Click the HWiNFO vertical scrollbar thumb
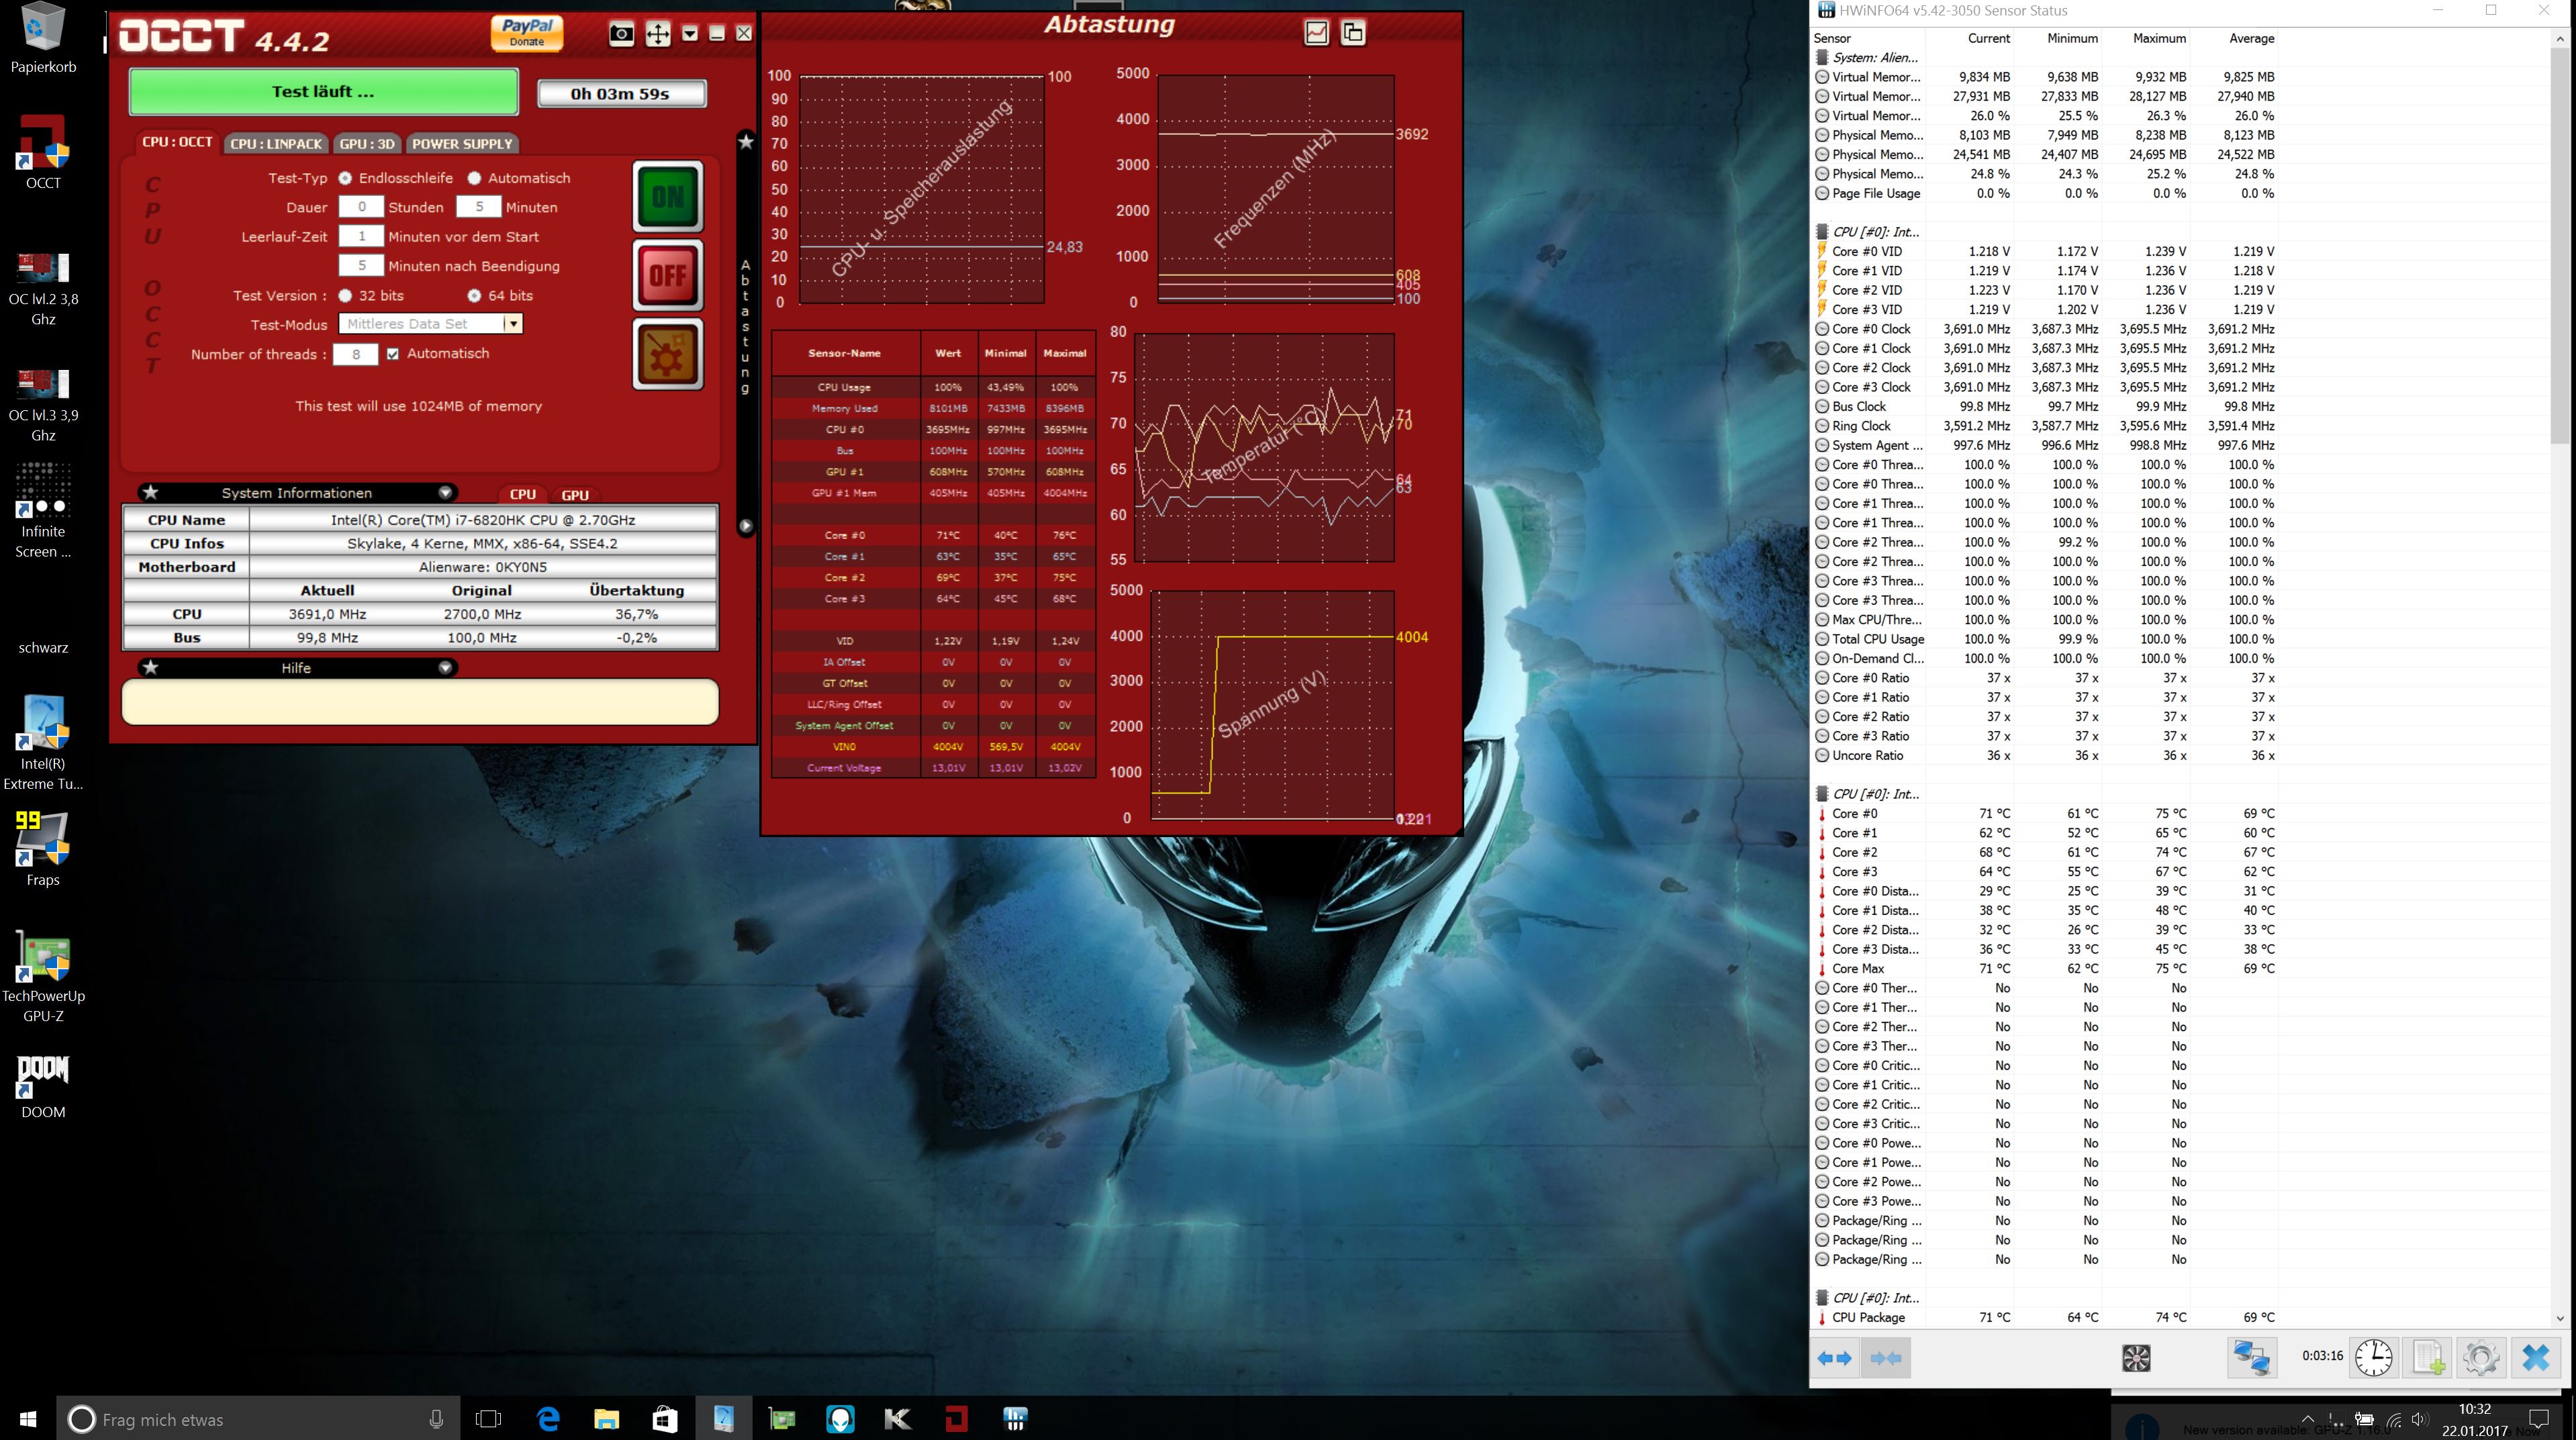Image resolution: width=2576 pixels, height=1440 pixels. pos(2559,245)
